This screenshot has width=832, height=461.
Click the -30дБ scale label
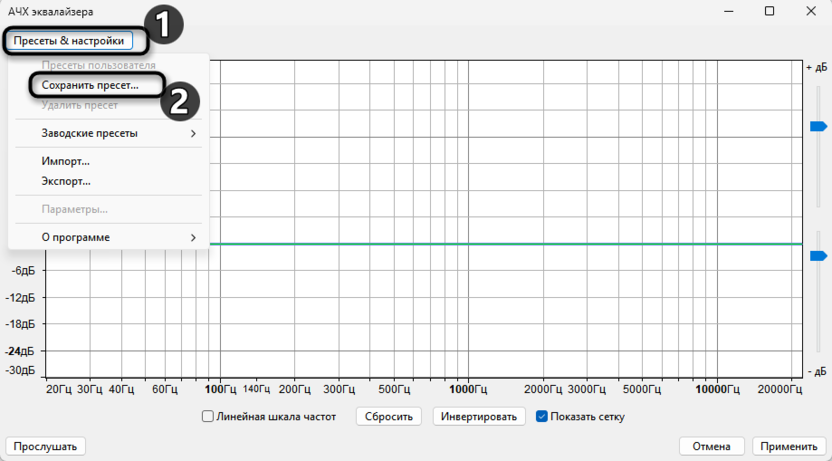20,370
